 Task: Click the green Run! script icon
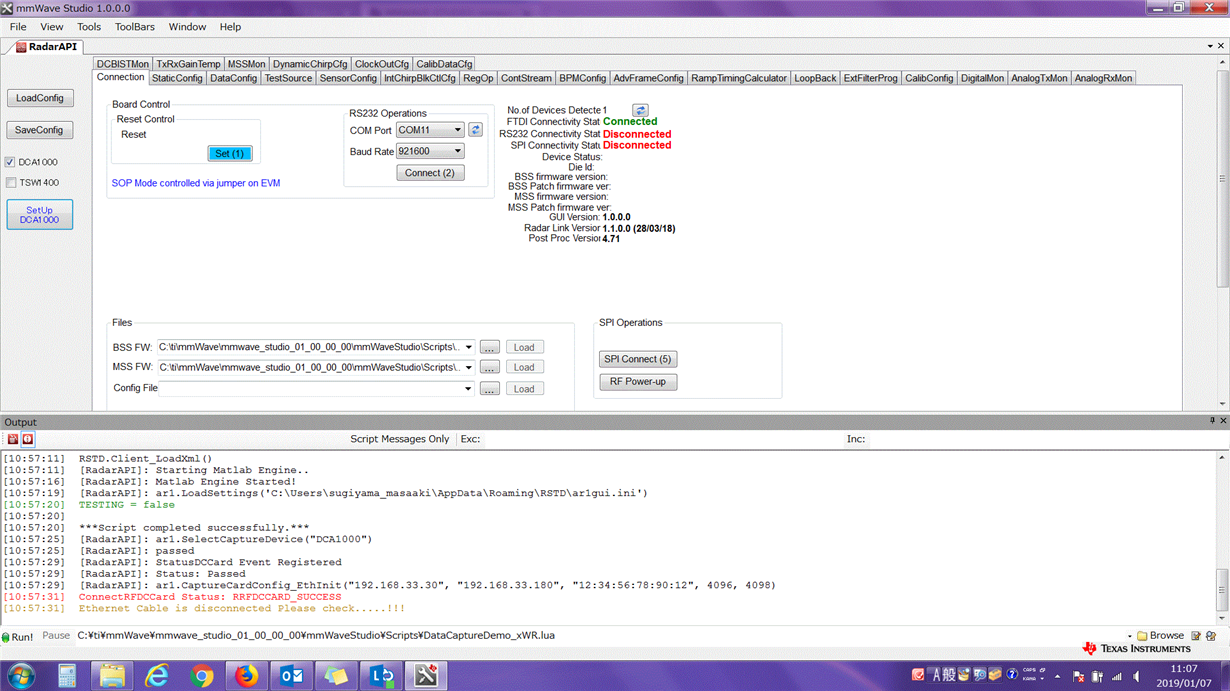tap(6, 636)
